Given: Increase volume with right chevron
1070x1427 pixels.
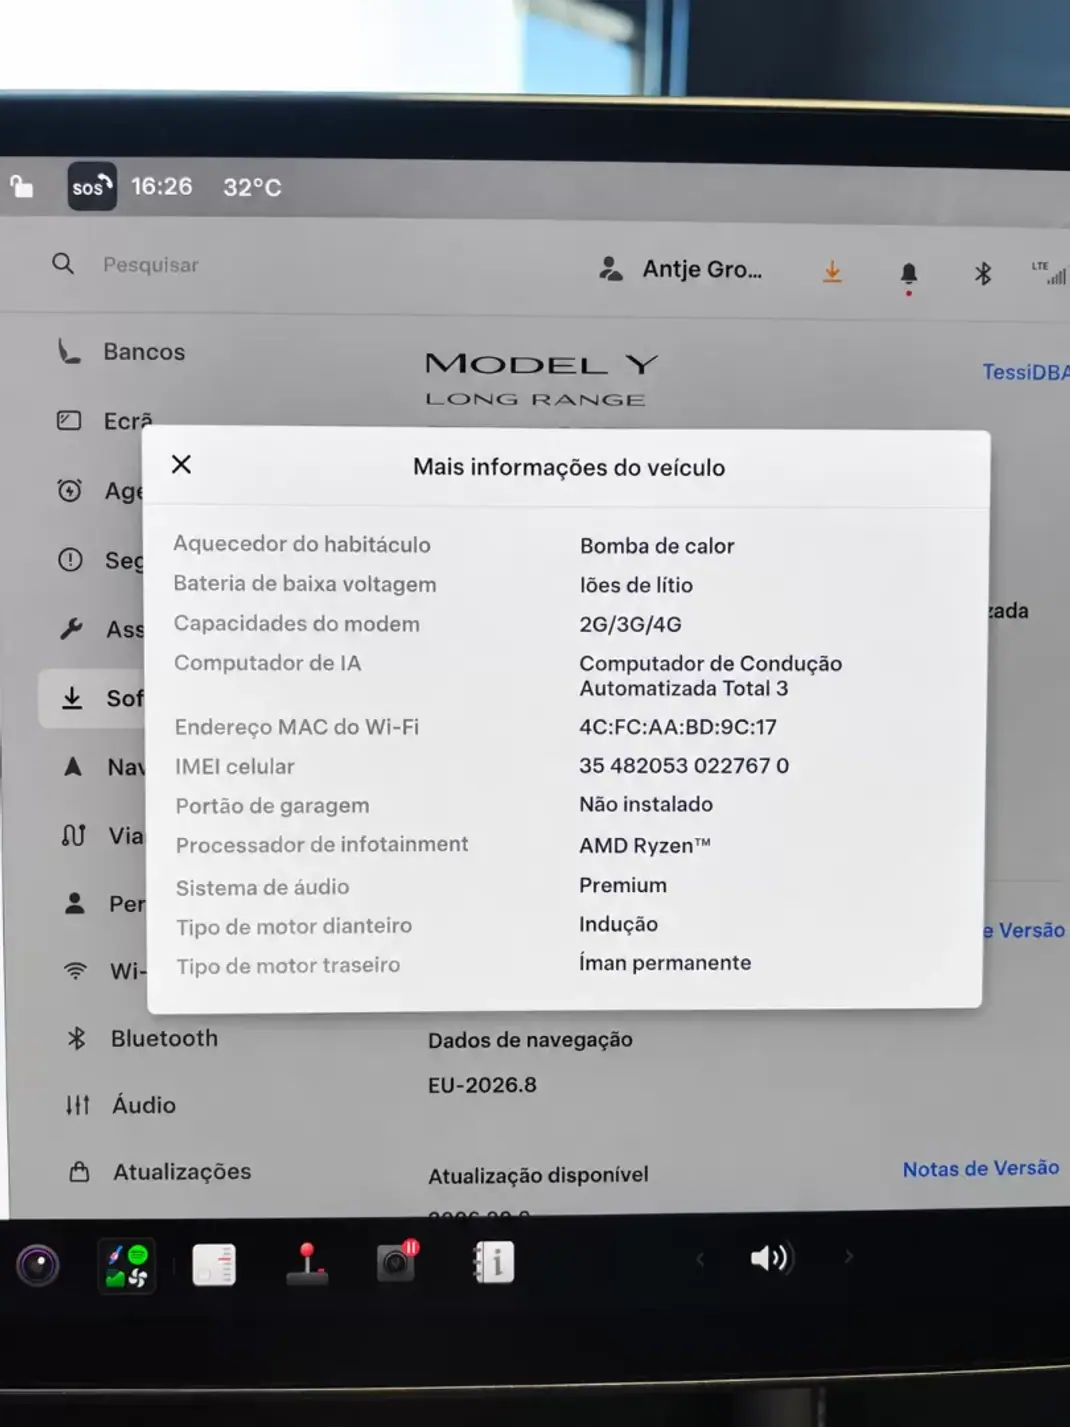Looking at the screenshot, I should (848, 1256).
